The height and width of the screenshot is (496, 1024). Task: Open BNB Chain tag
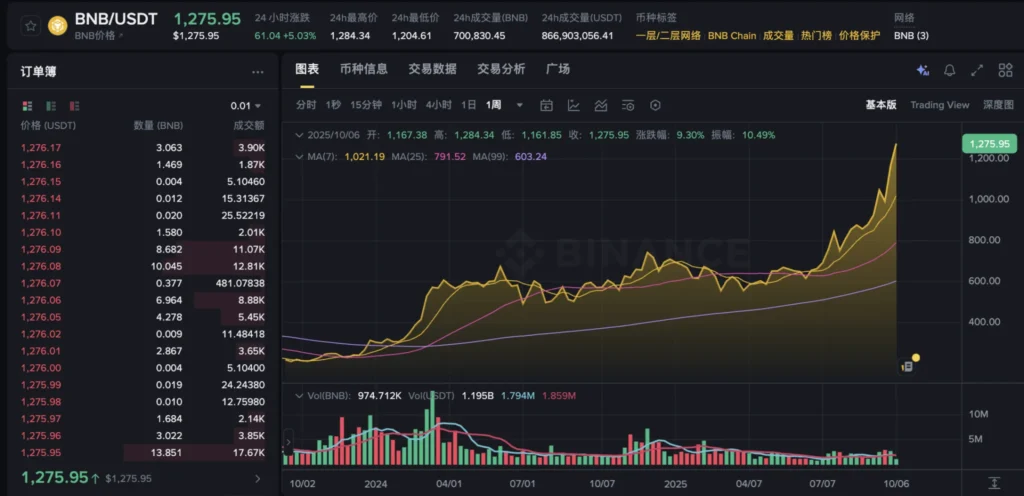pyautogui.click(x=732, y=35)
